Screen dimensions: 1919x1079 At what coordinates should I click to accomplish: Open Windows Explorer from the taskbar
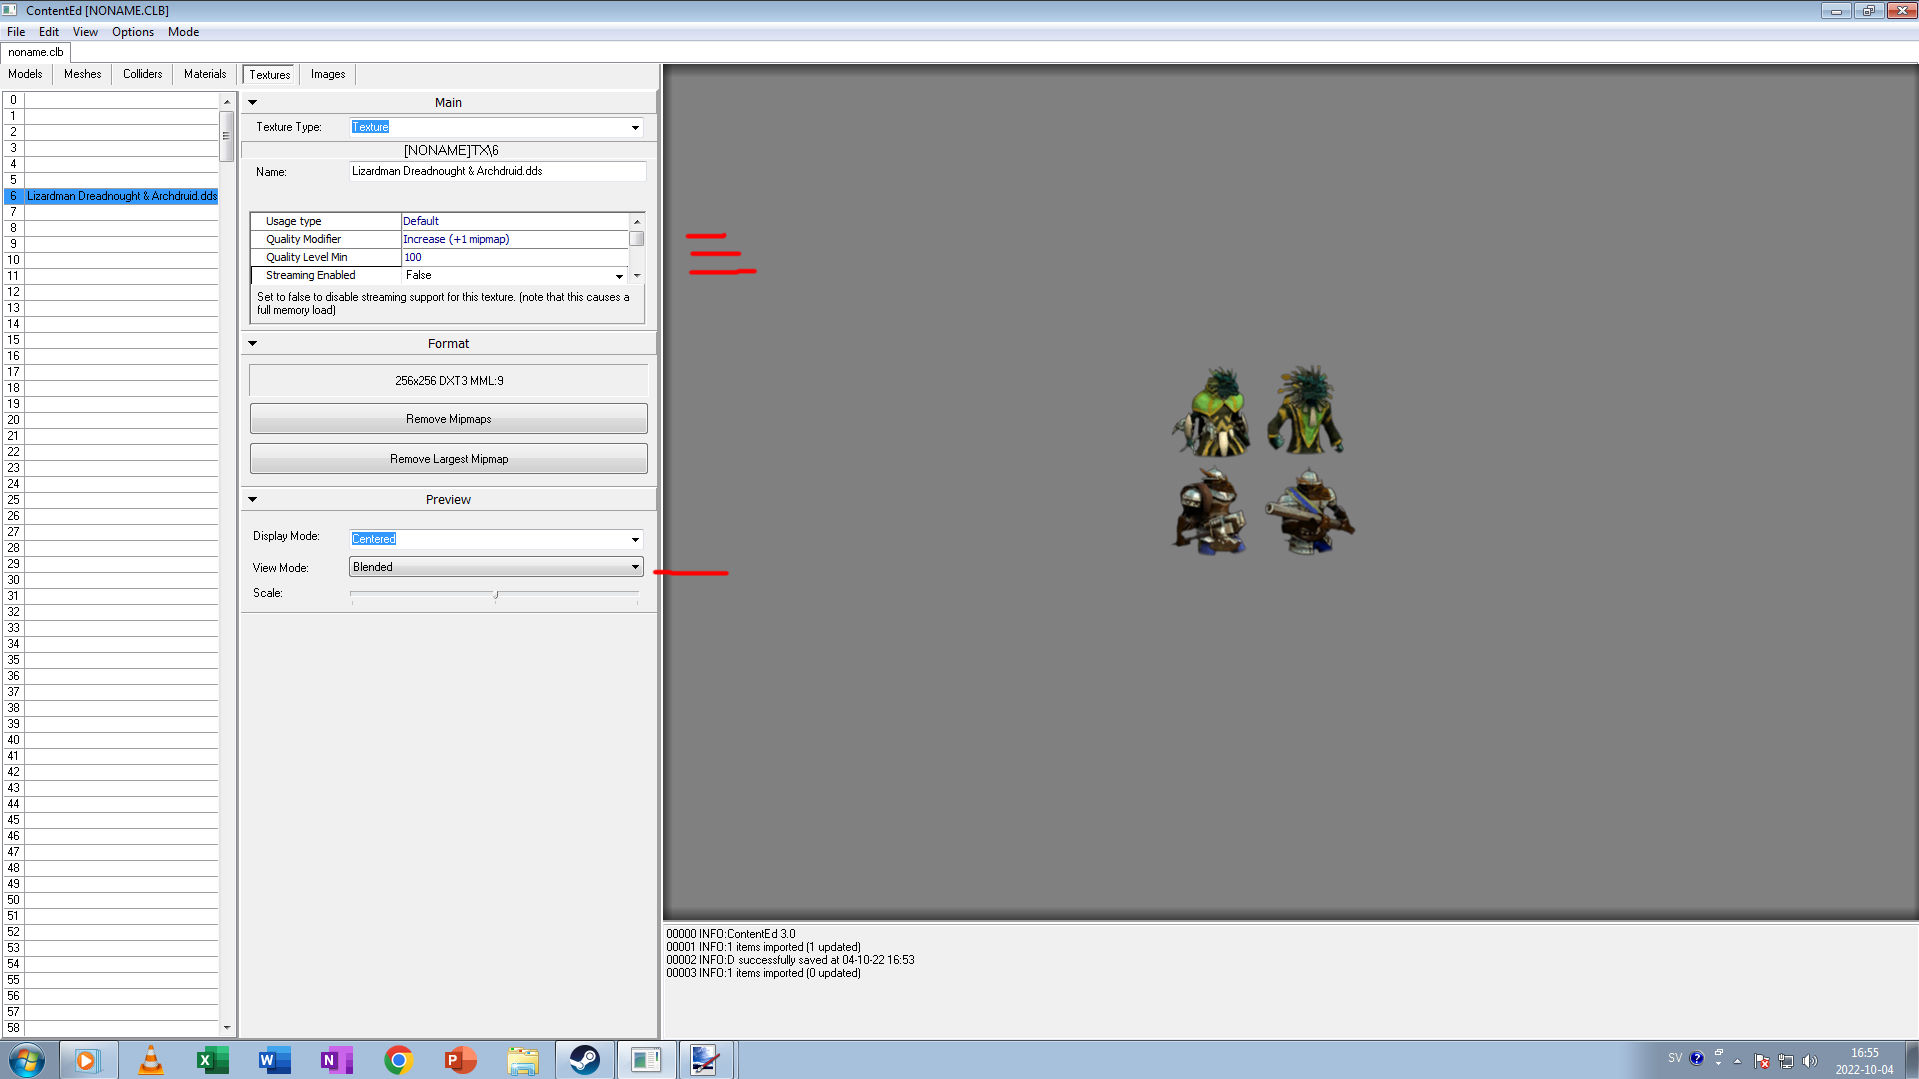(x=522, y=1060)
